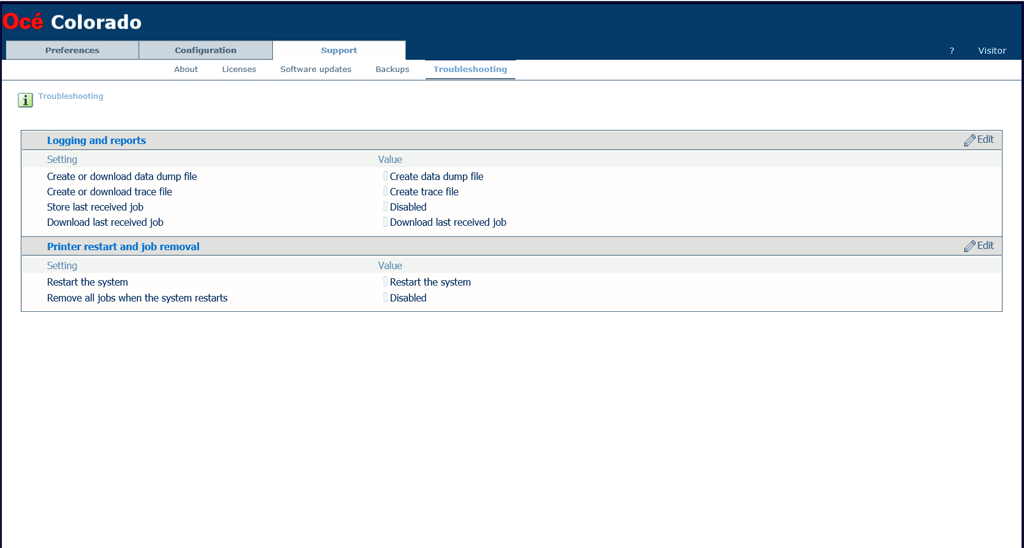Edit Printer restart and job removal section
The width and height of the screenshot is (1024, 548).
(x=978, y=246)
